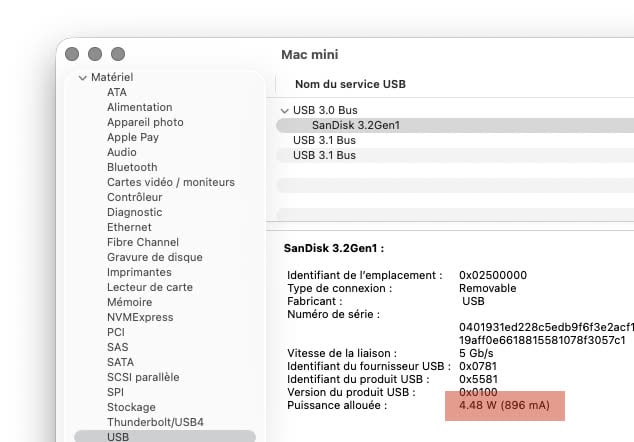Click the Mac mini window title
Image resolution: width=634 pixels, height=442 pixels.
pyautogui.click(x=310, y=54)
